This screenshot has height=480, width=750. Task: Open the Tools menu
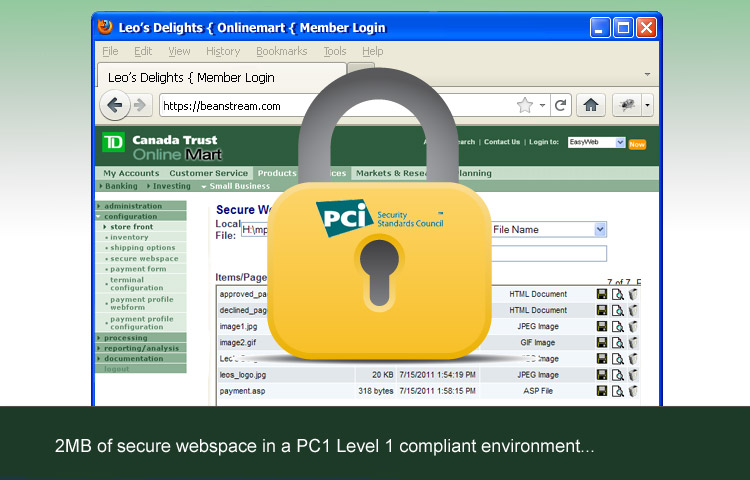coord(334,51)
